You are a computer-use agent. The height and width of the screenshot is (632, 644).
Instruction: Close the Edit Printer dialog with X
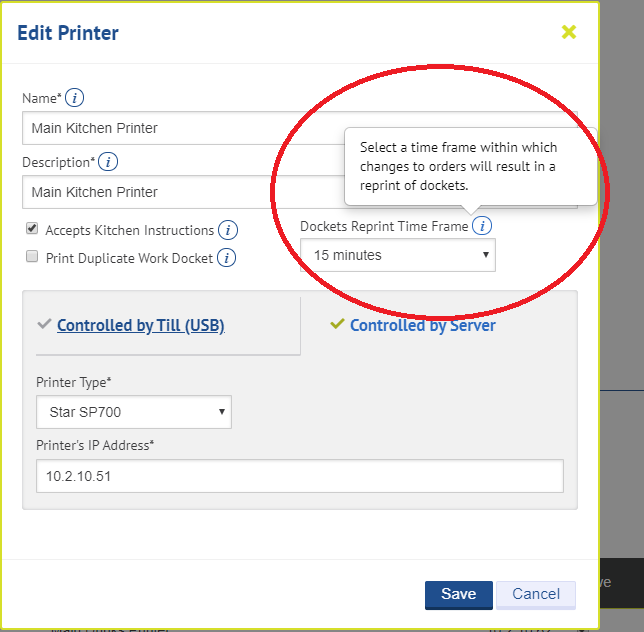569,32
